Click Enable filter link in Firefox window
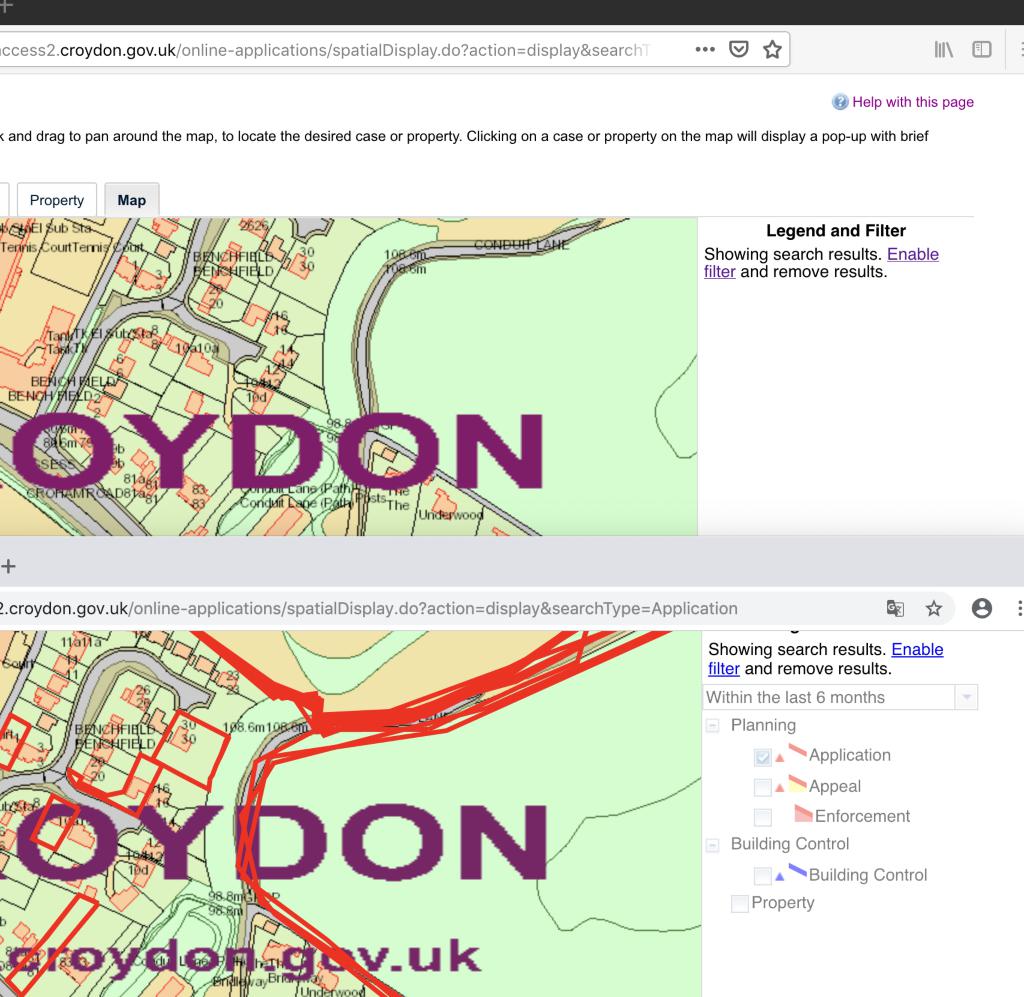Screen dimensions: 1024x997 [912, 254]
